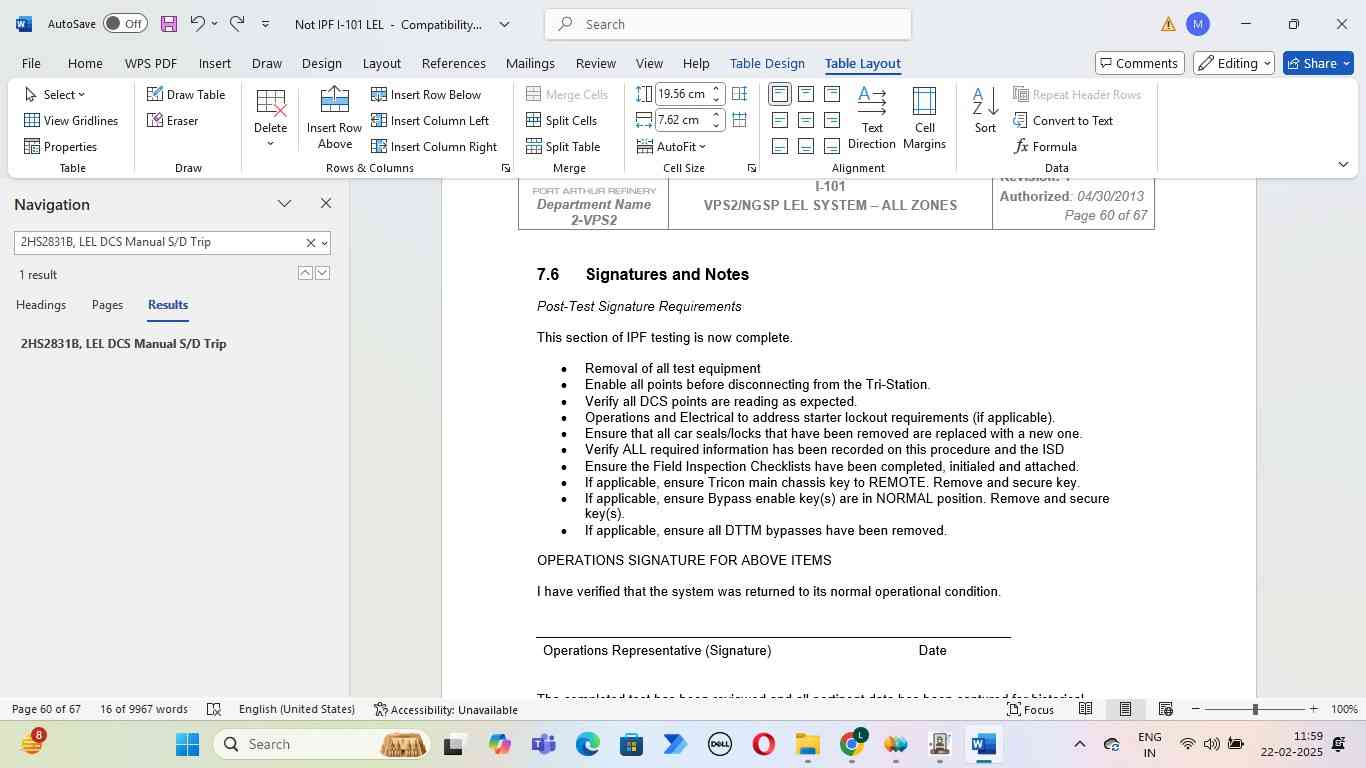
Task: Click the Split Cells icon
Action: (x=562, y=121)
